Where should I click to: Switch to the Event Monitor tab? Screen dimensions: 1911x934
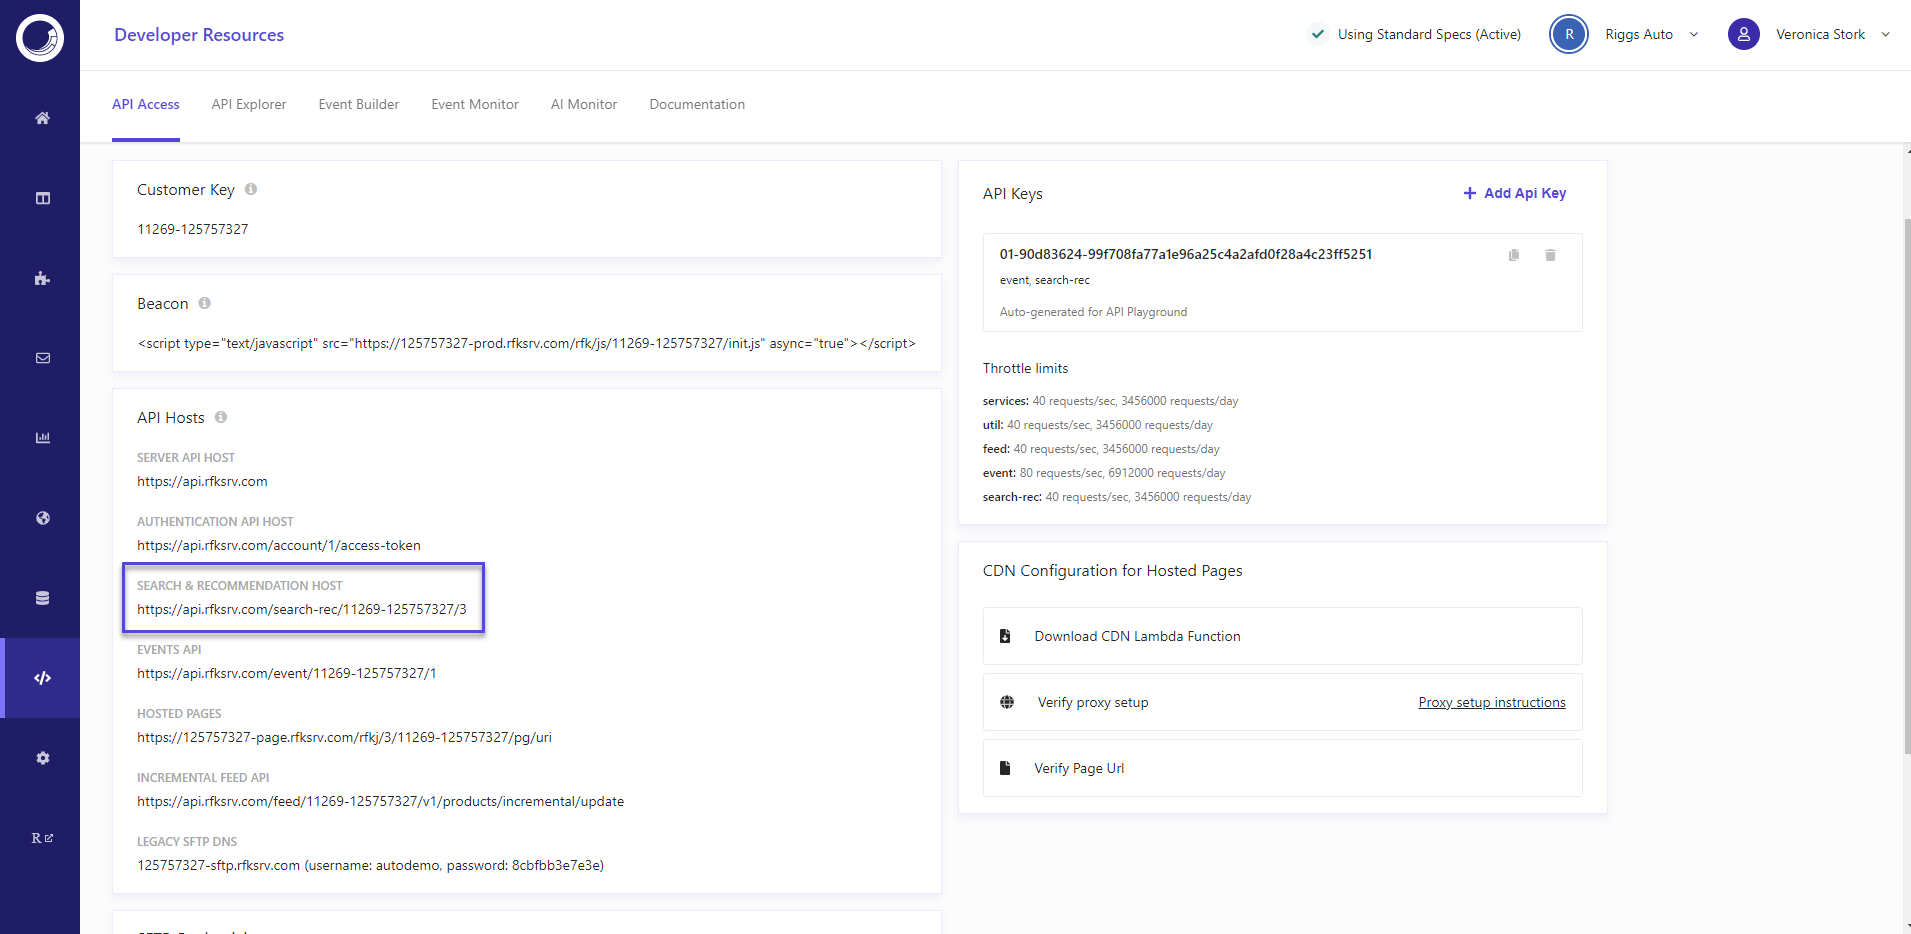pyautogui.click(x=475, y=104)
